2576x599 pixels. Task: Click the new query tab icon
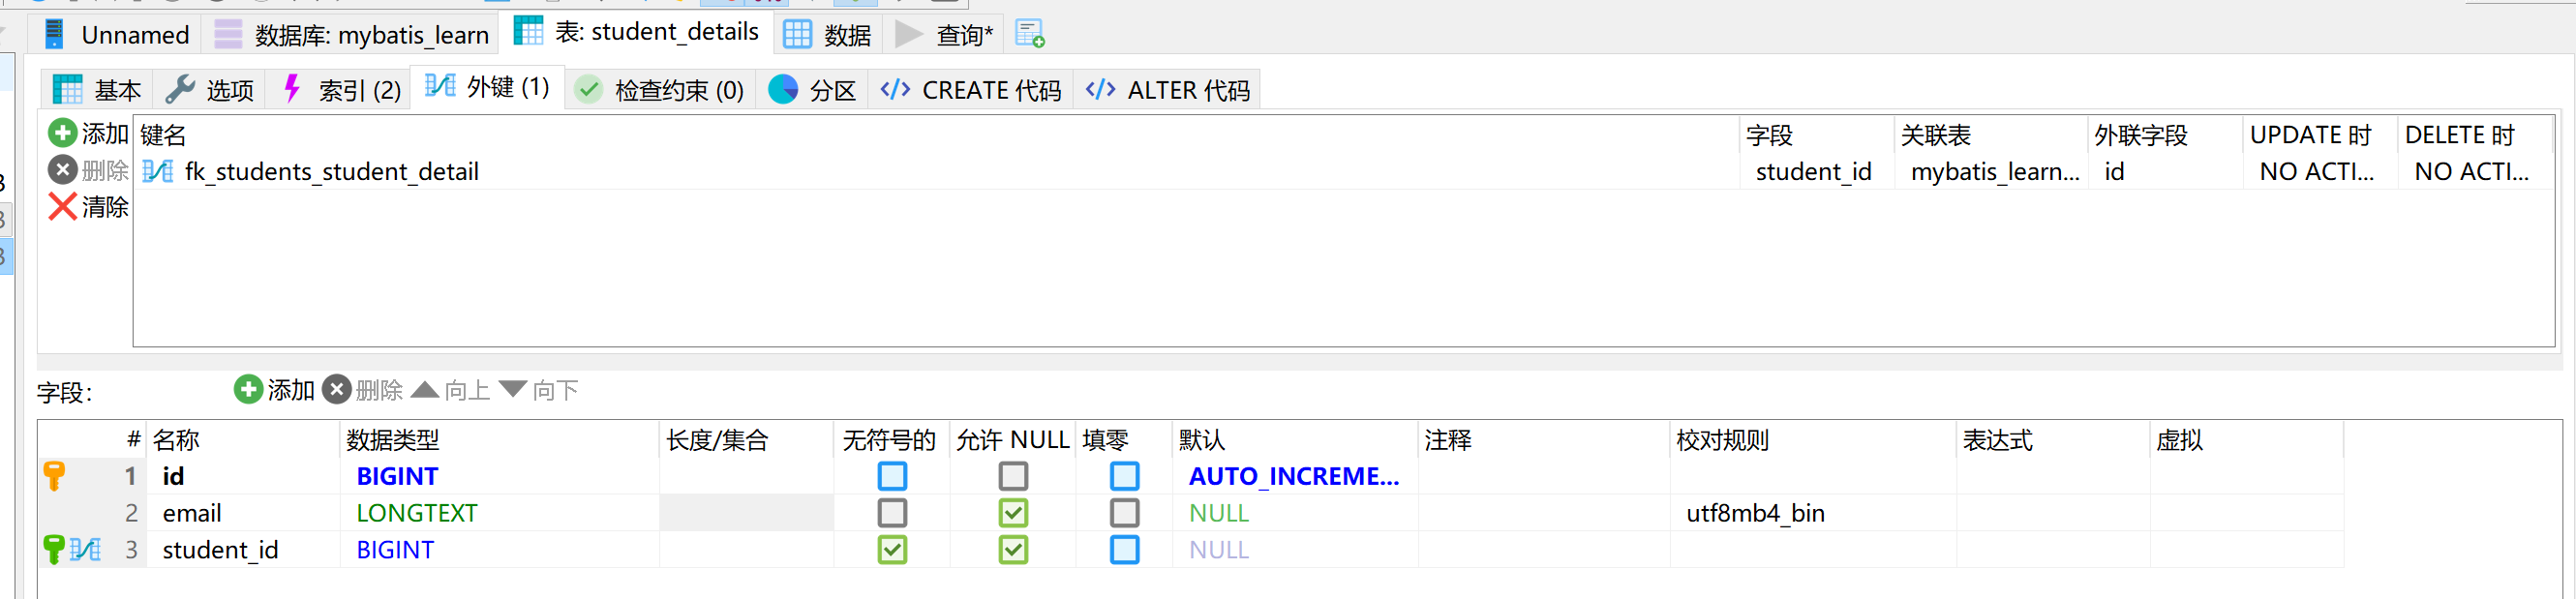click(1029, 34)
